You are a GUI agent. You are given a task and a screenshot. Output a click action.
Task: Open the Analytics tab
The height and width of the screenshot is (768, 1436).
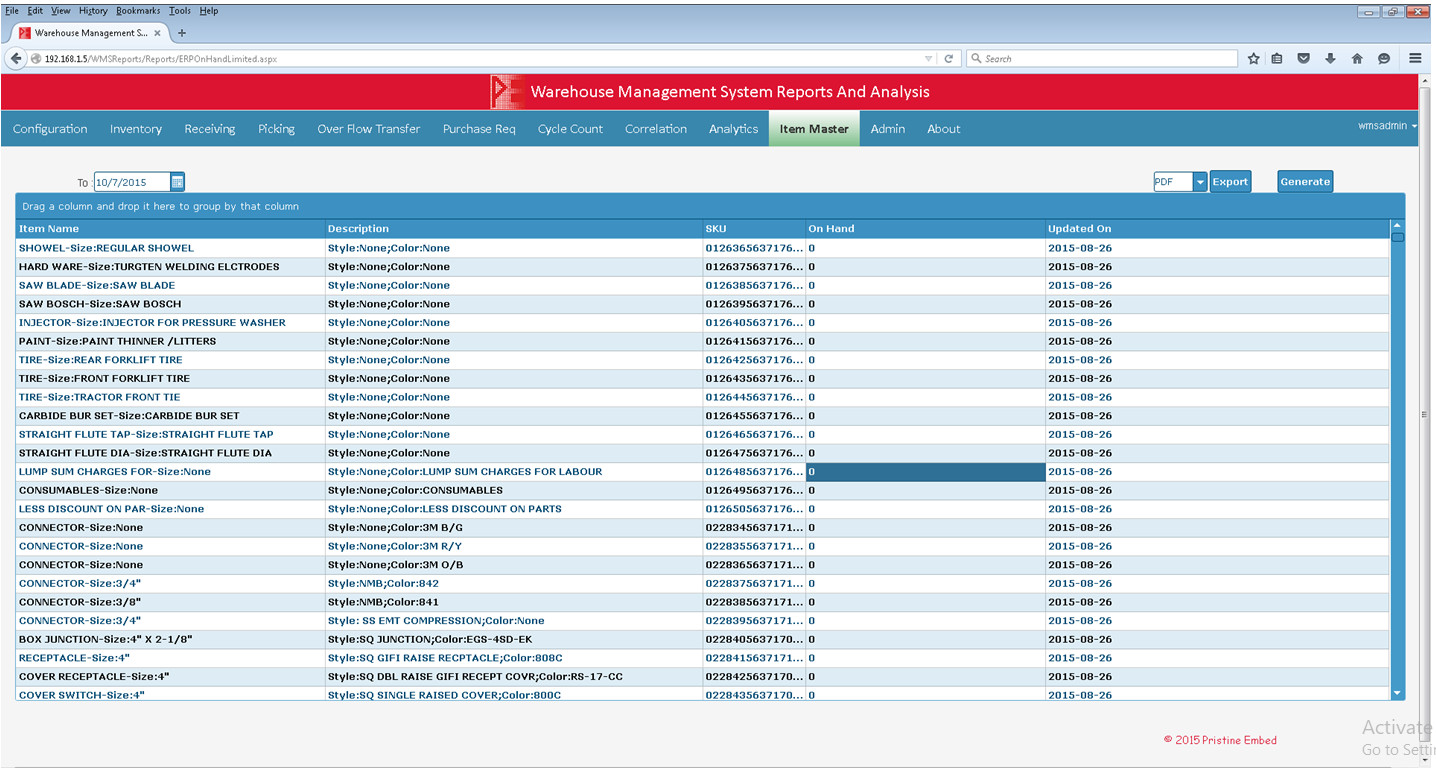pyautogui.click(x=734, y=129)
